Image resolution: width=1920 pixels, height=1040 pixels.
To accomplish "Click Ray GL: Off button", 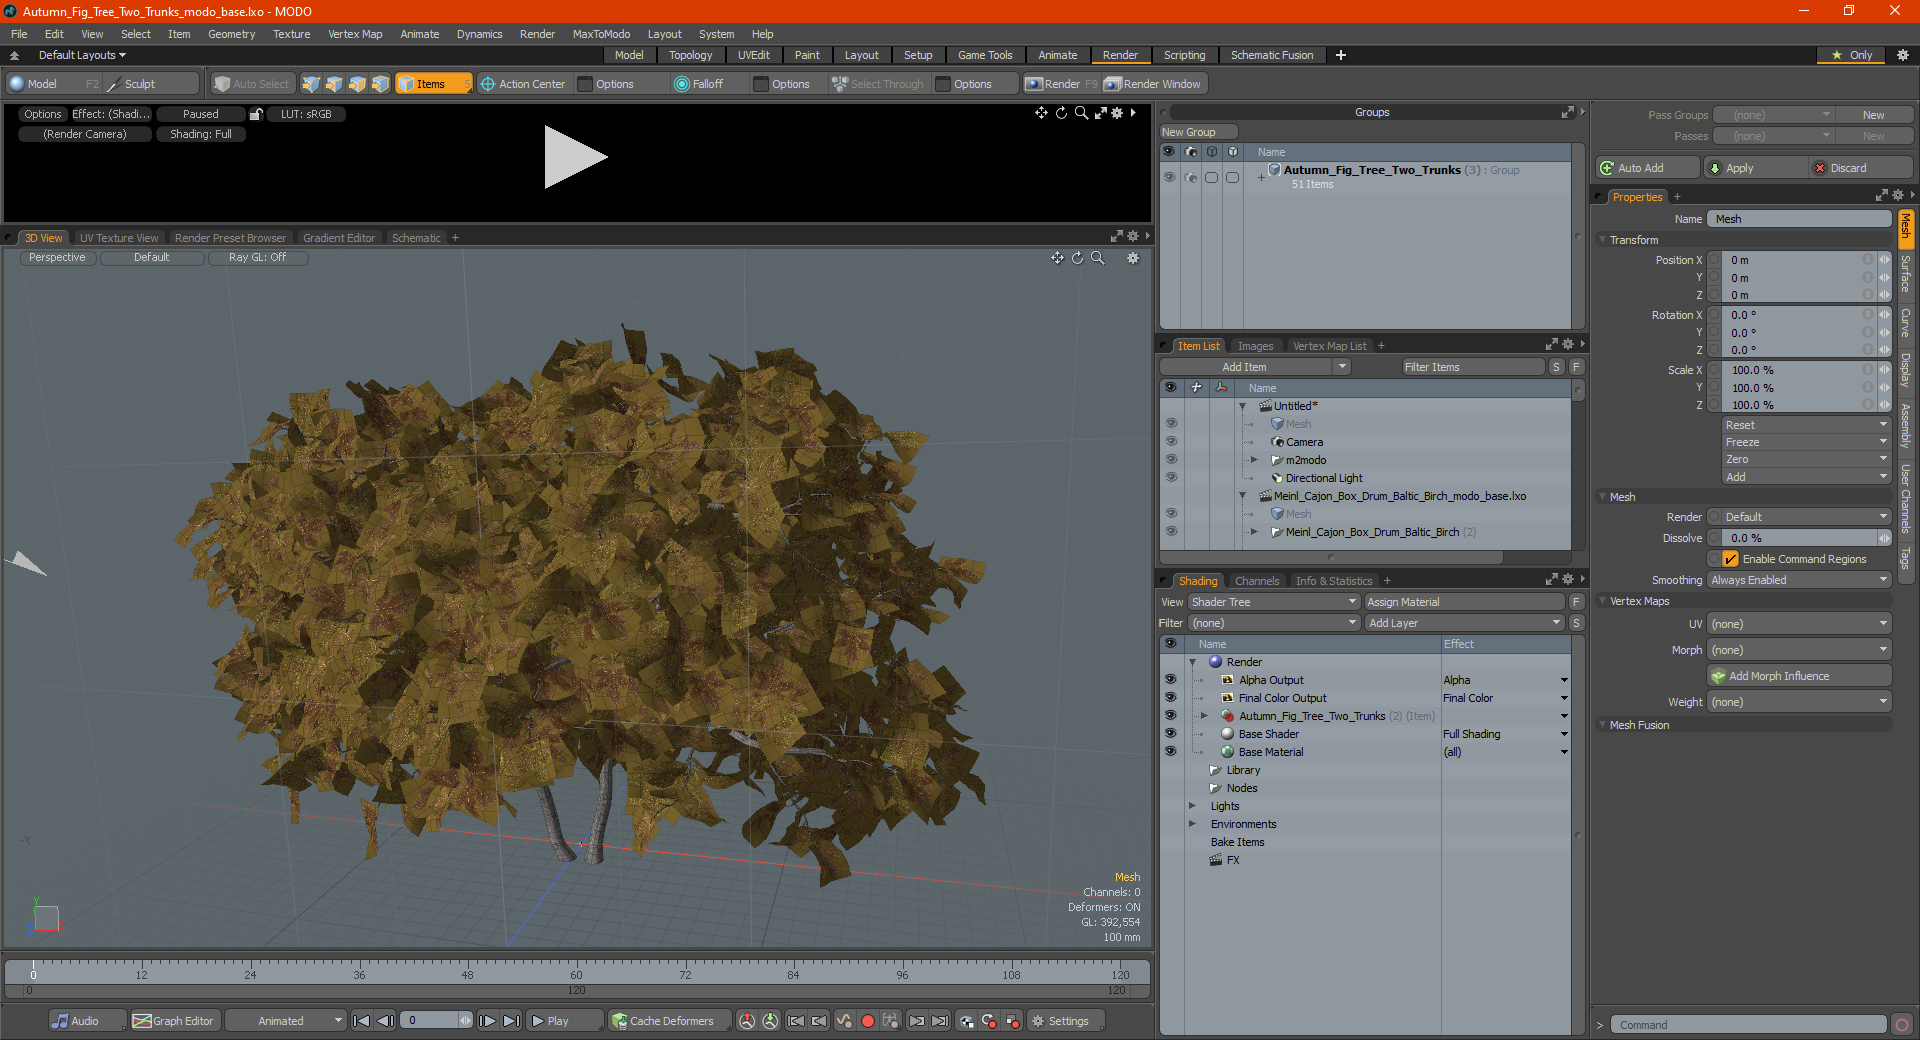I will (x=257, y=258).
